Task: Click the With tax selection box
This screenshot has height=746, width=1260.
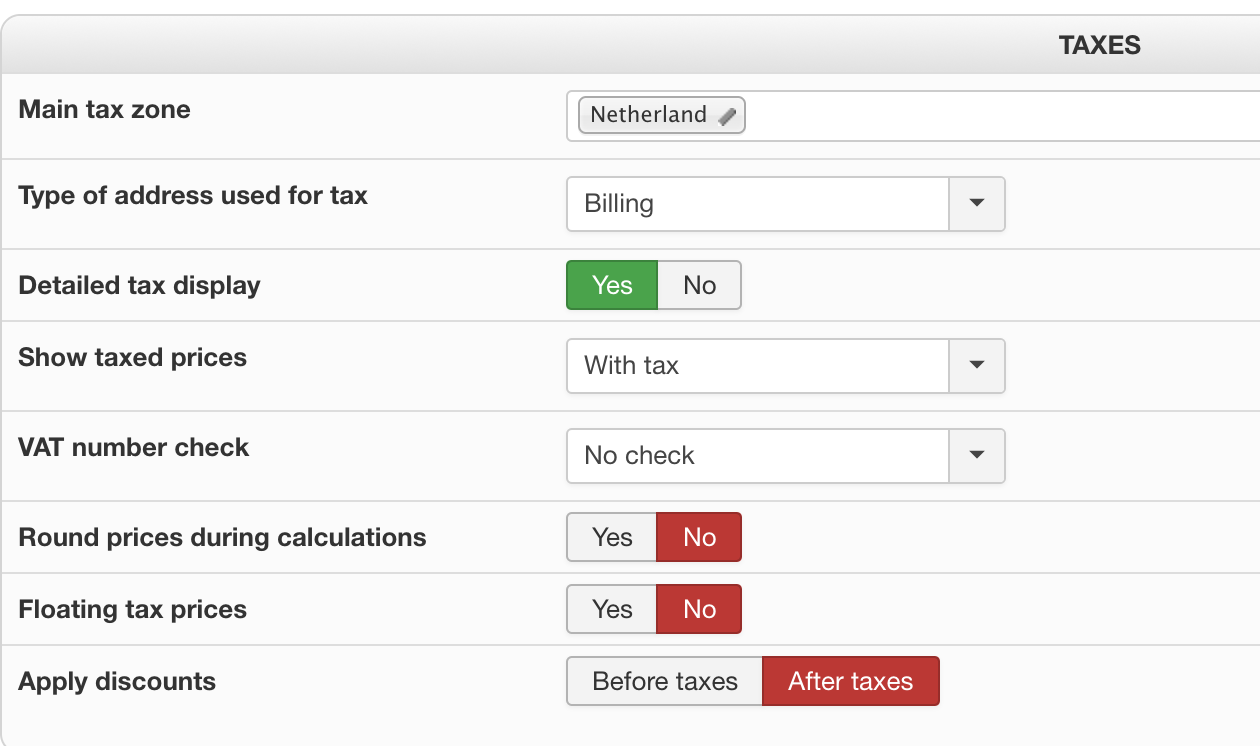Action: pyautogui.click(x=757, y=366)
